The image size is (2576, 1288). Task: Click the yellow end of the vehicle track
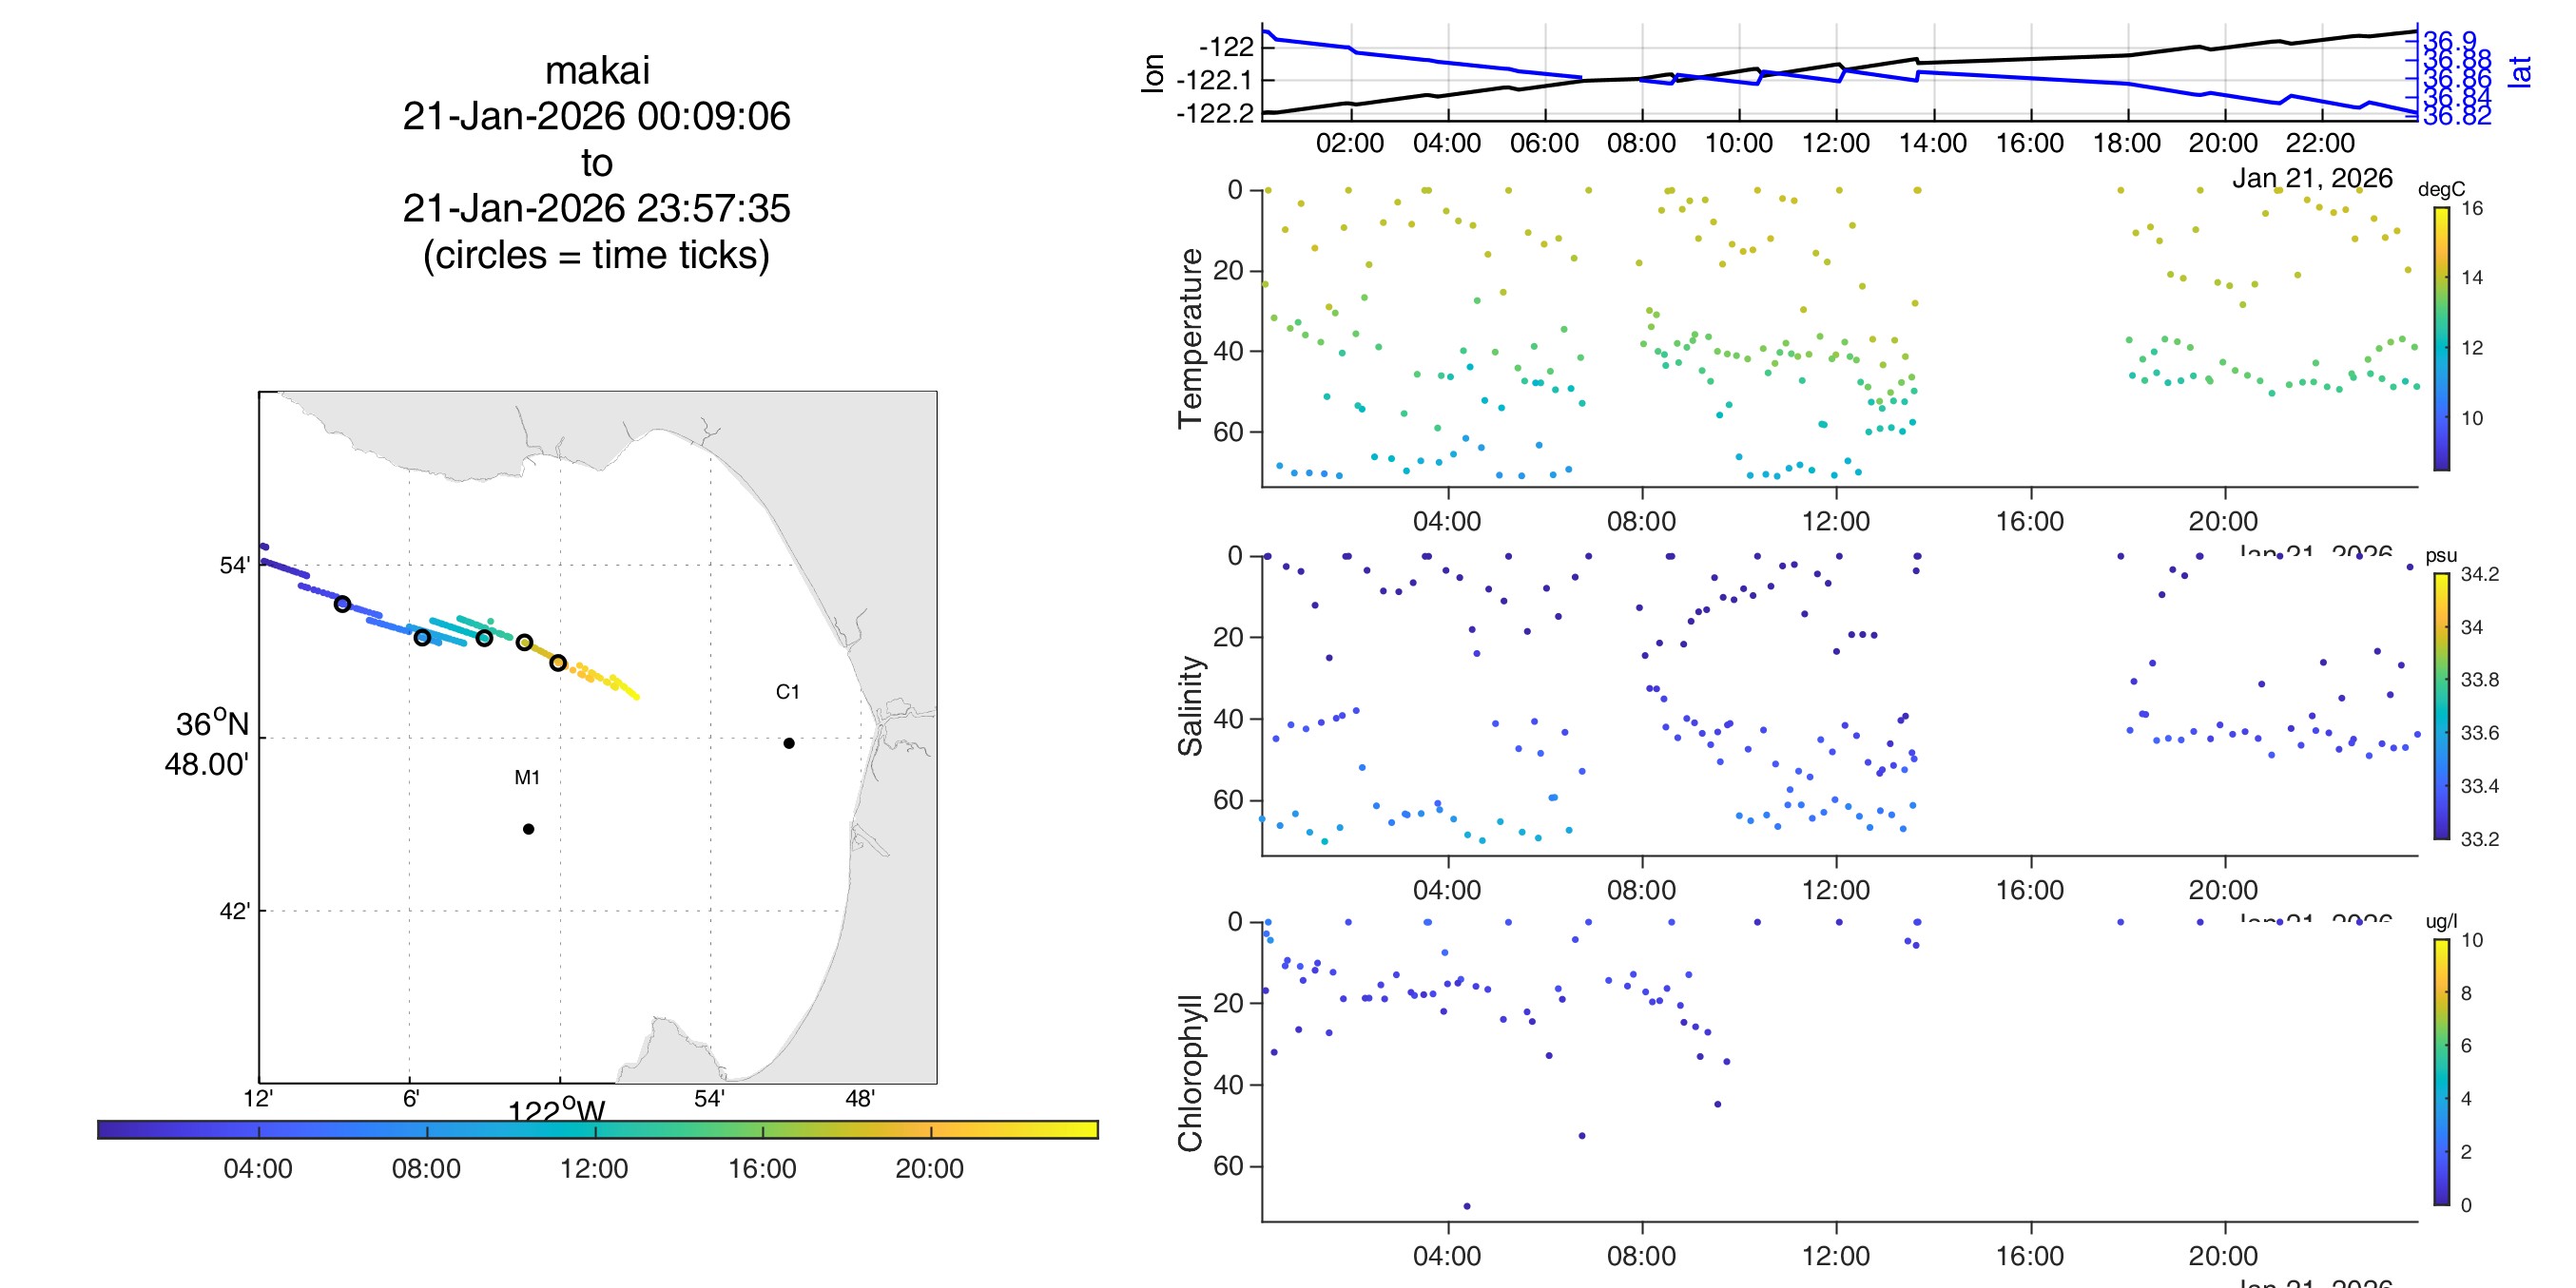click(636, 696)
